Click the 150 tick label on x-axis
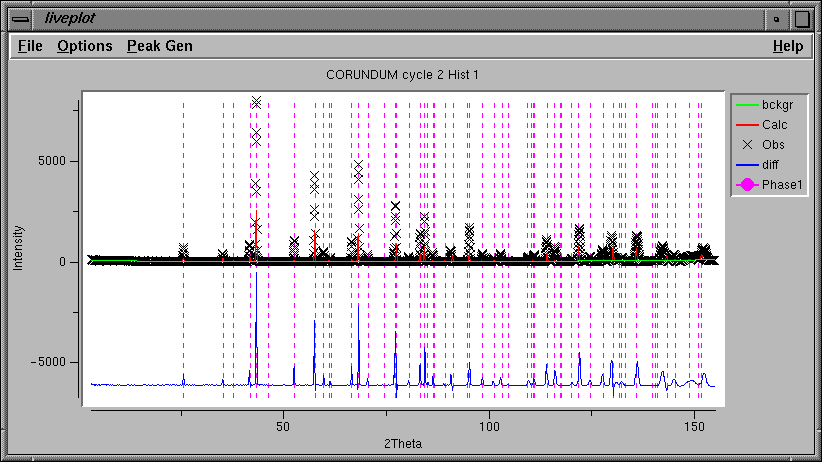 (695, 426)
